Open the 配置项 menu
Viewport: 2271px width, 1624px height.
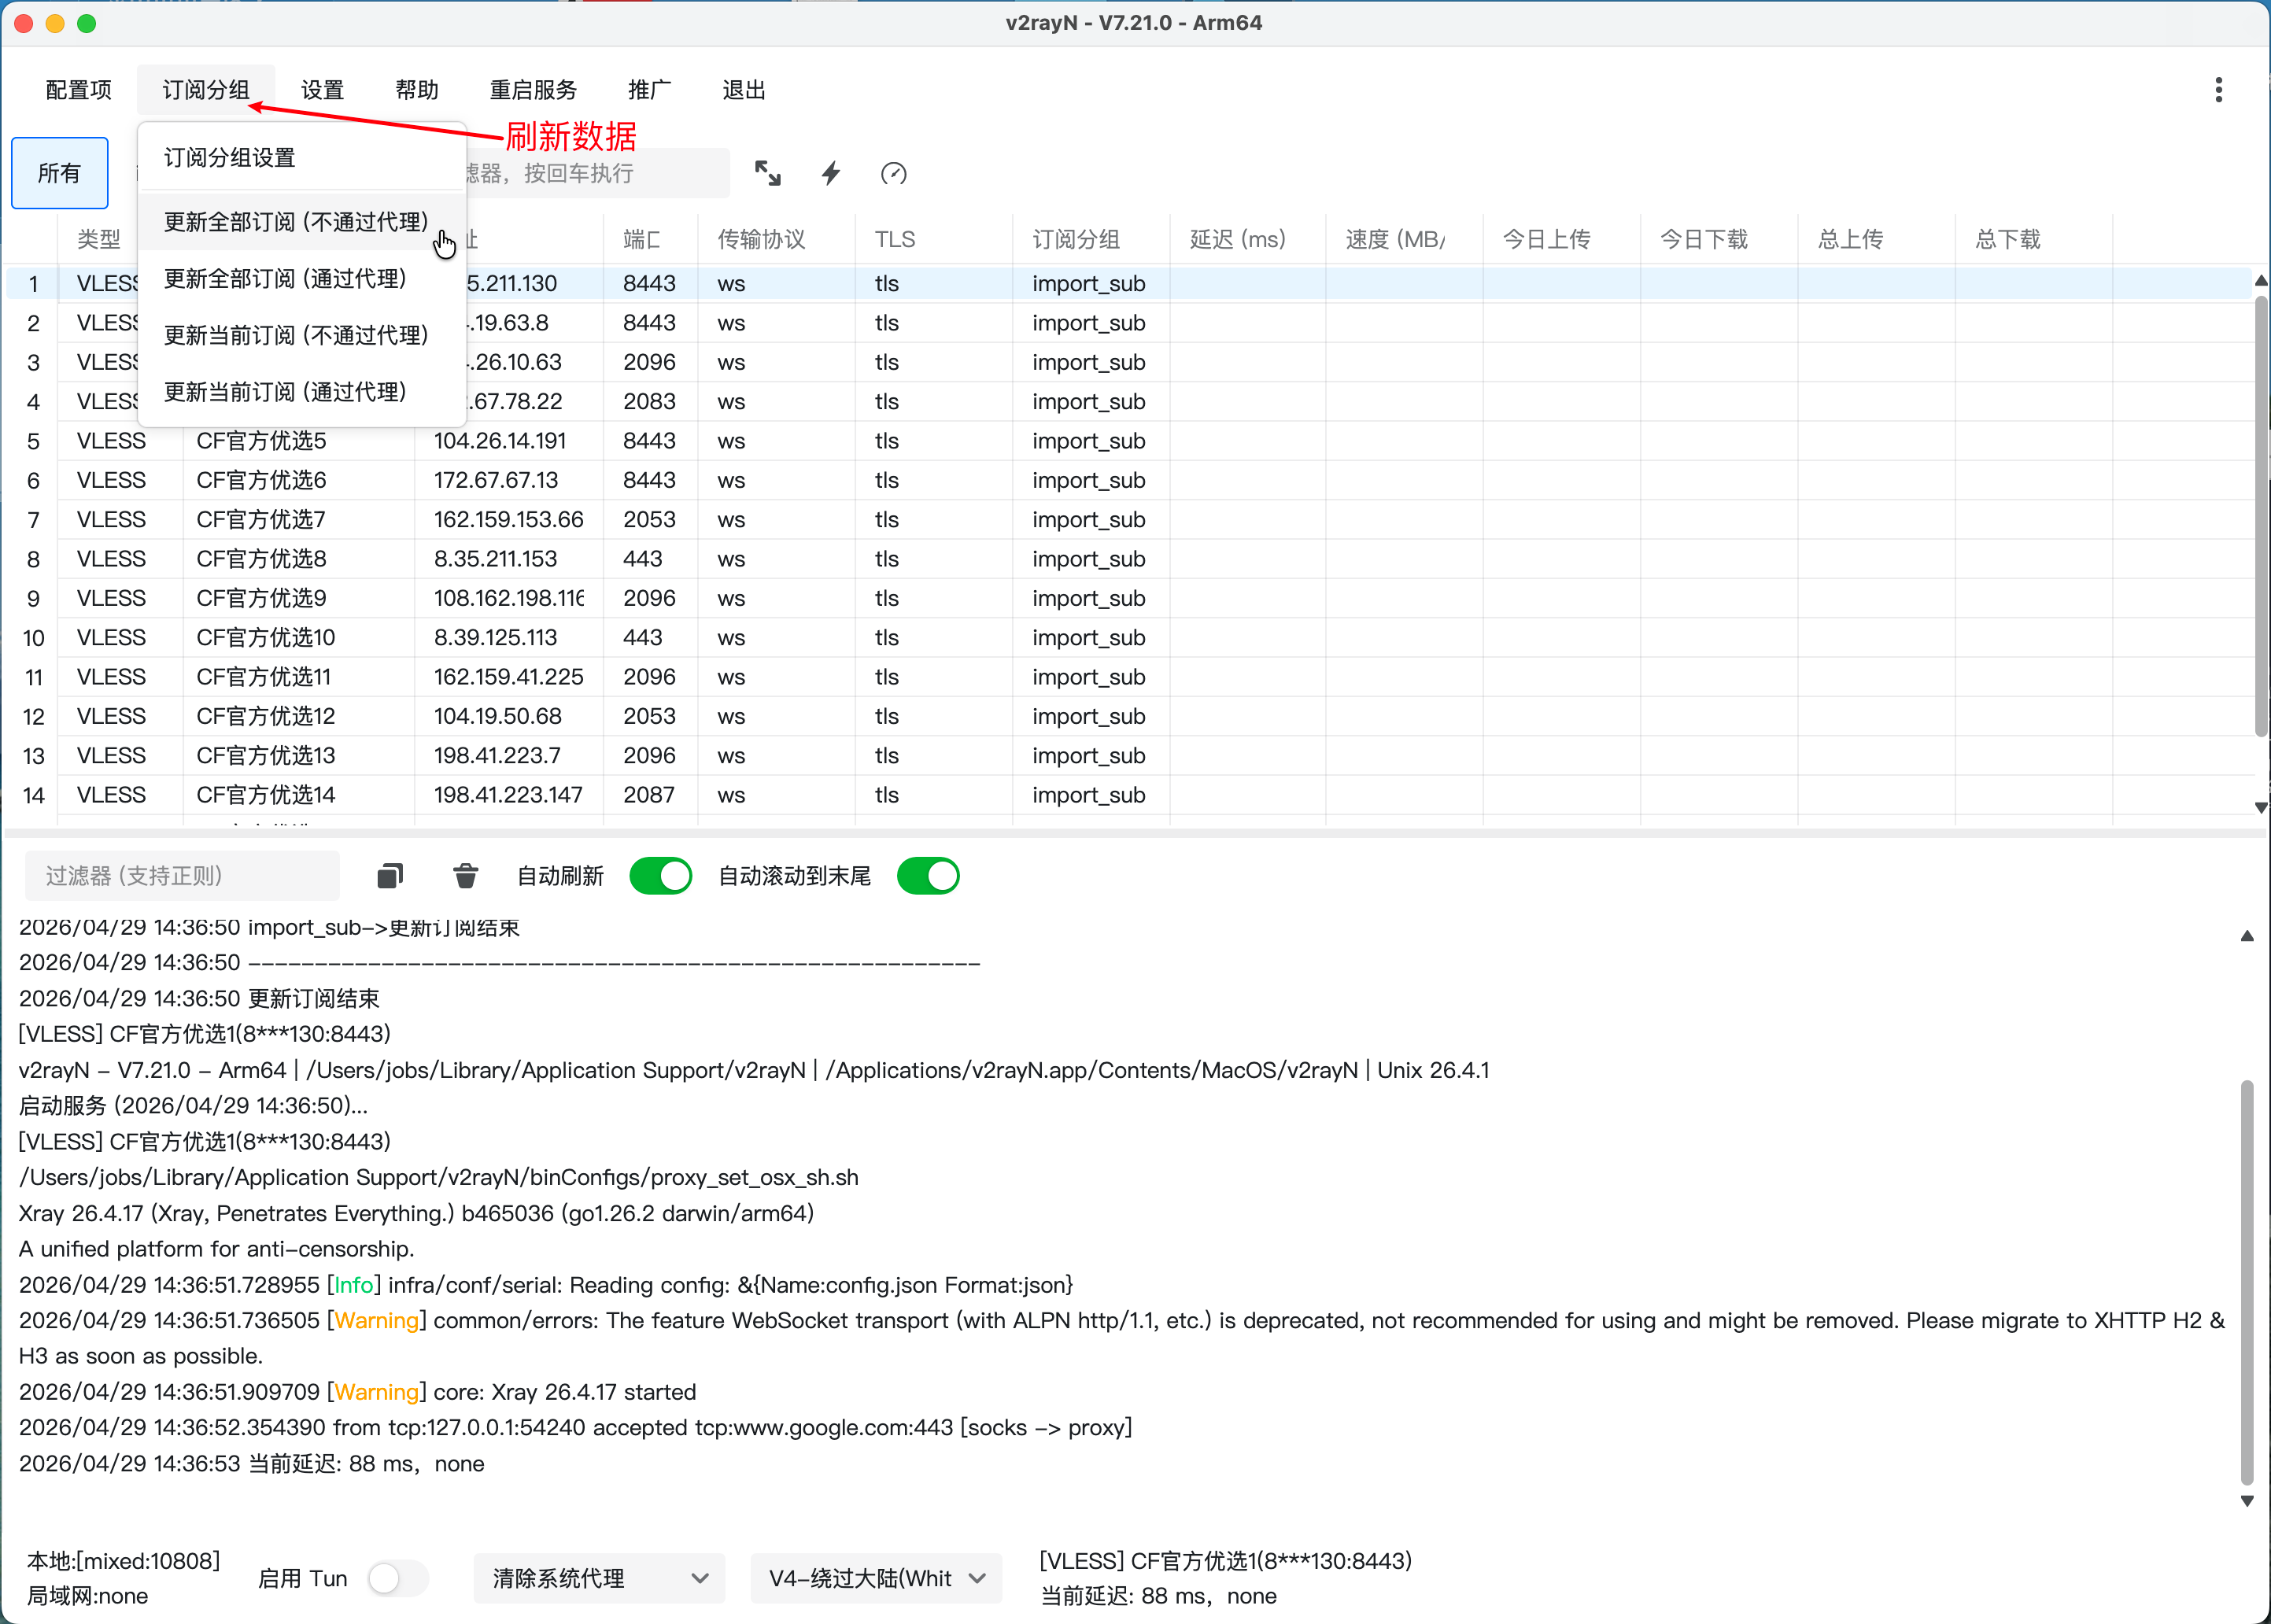pos(79,90)
